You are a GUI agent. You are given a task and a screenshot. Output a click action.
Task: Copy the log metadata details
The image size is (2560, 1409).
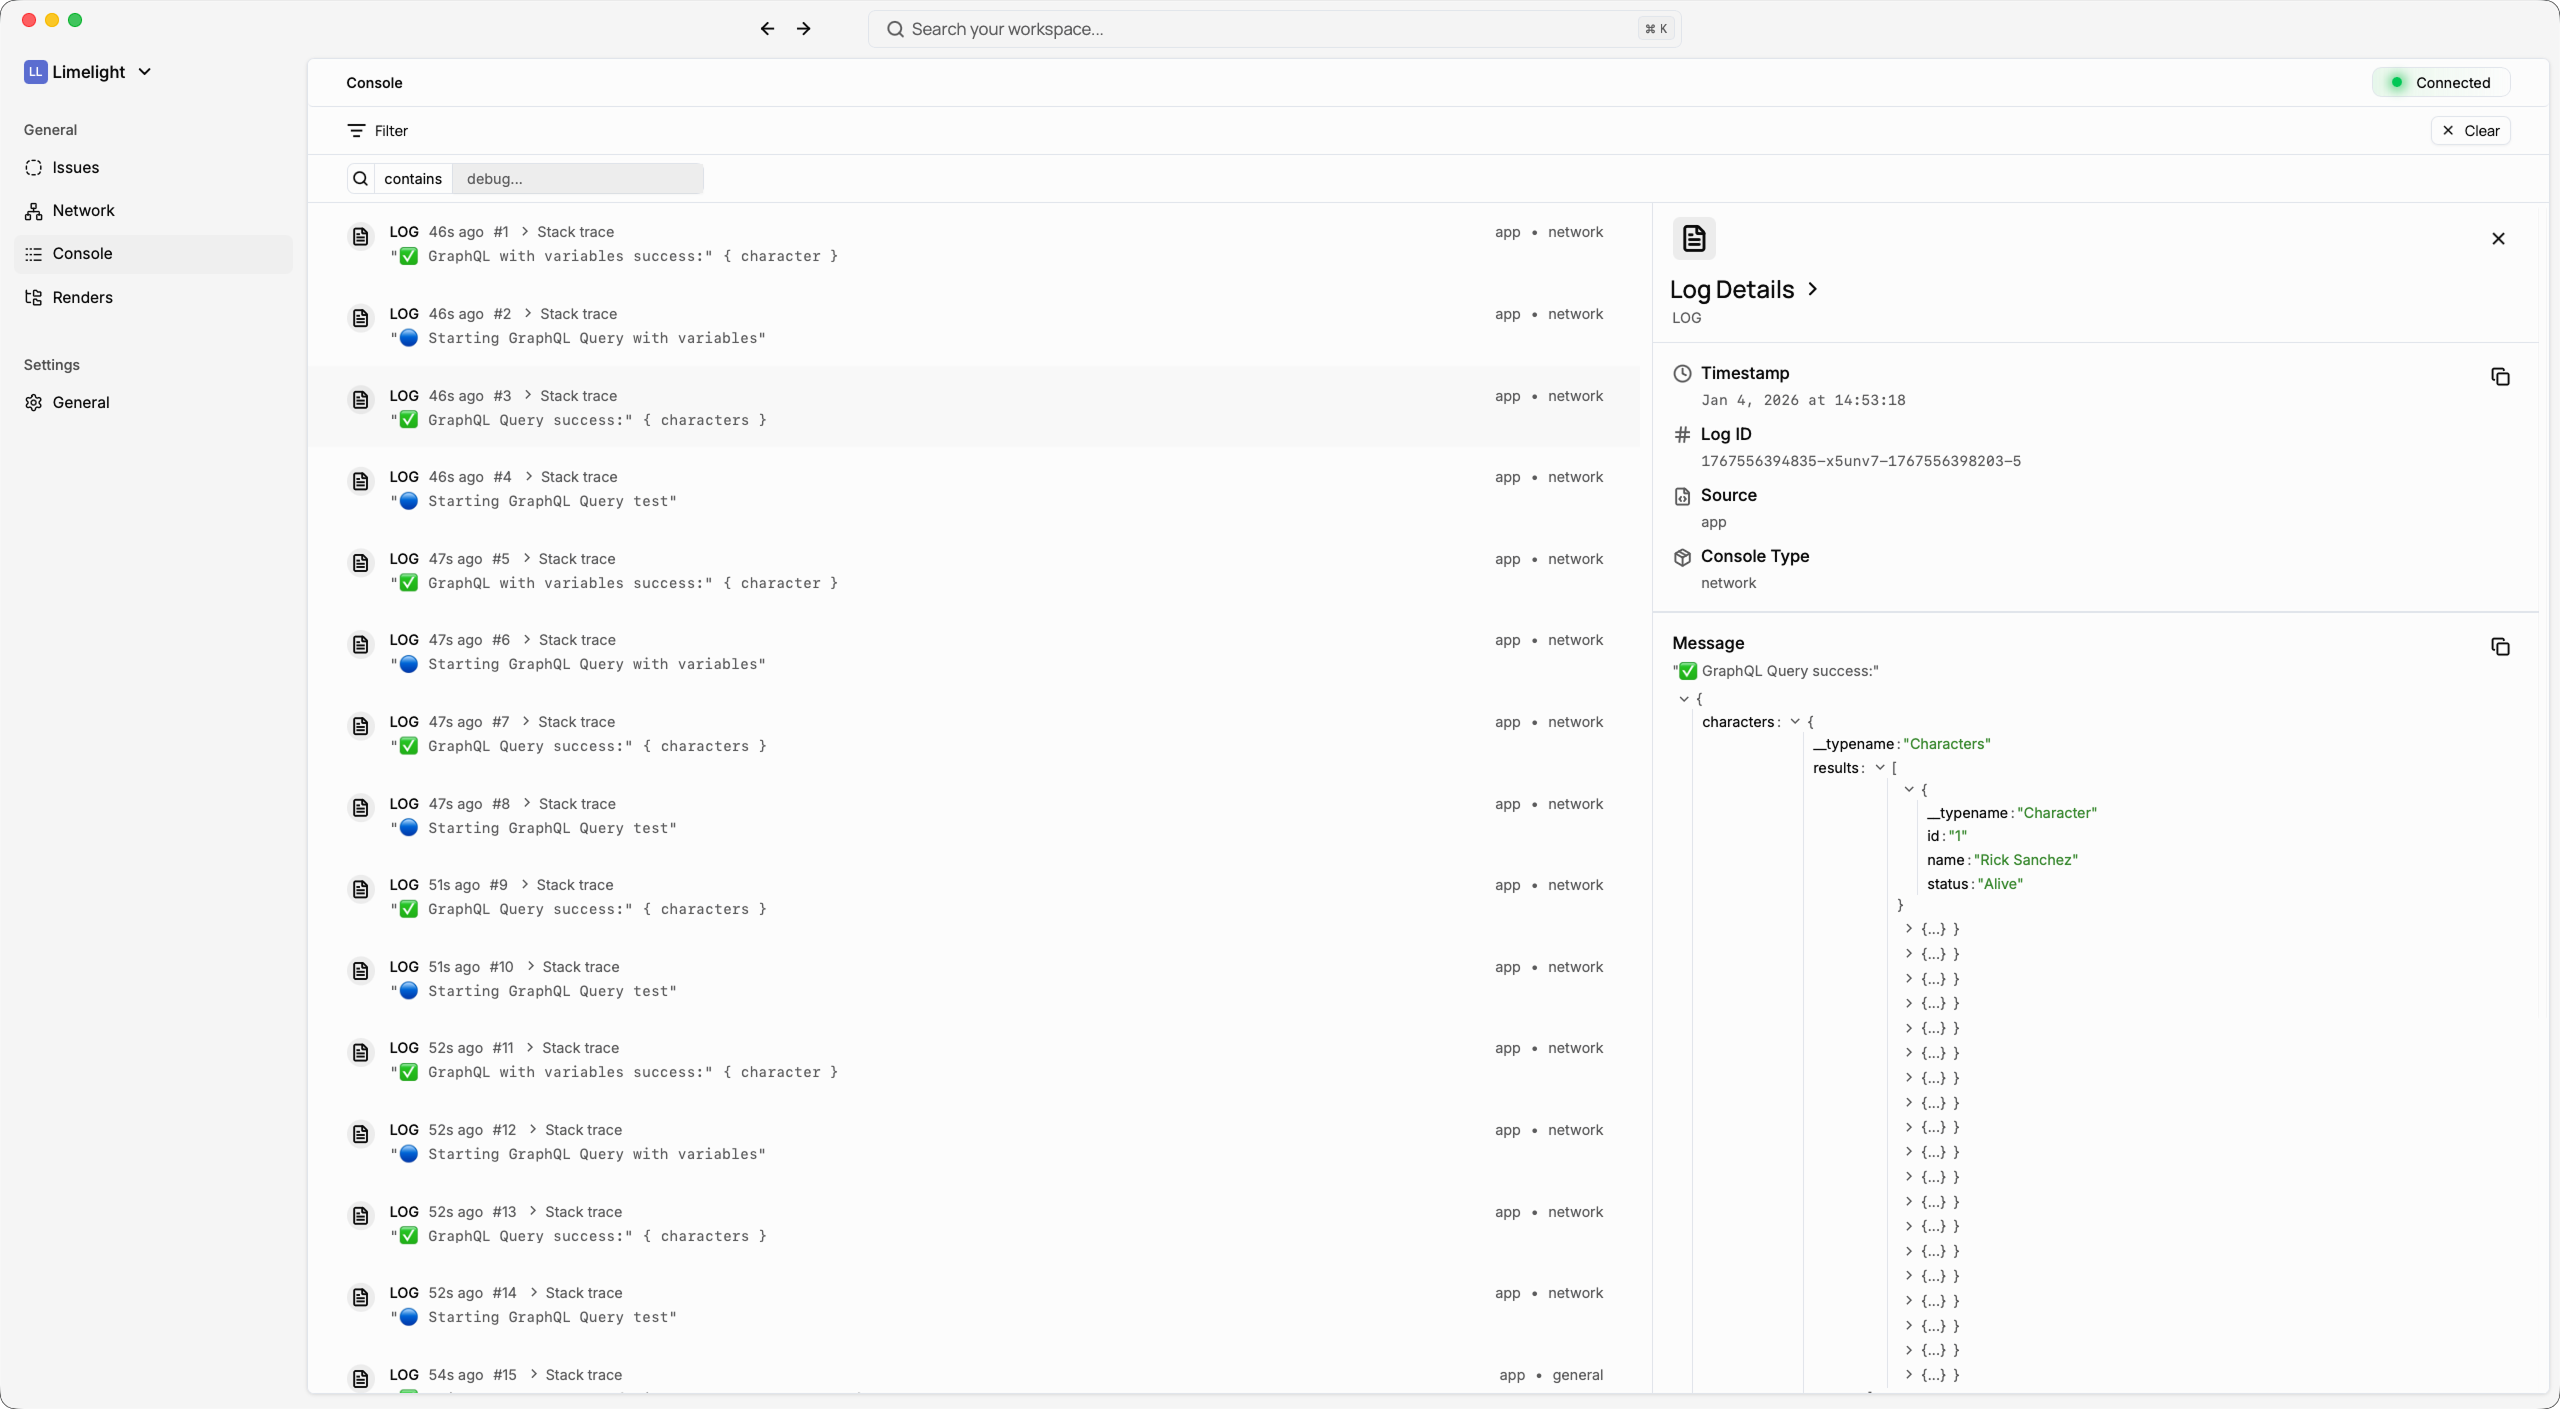click(2500, 377)
